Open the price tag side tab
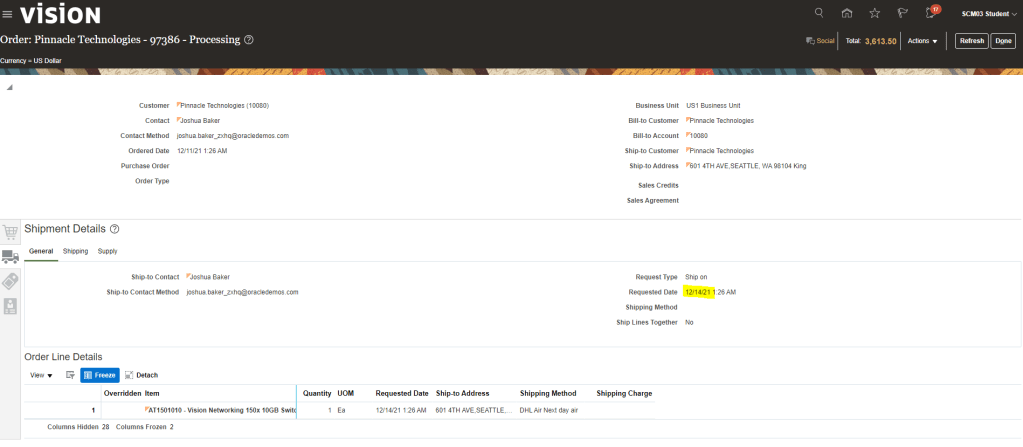 click(10, 281)
